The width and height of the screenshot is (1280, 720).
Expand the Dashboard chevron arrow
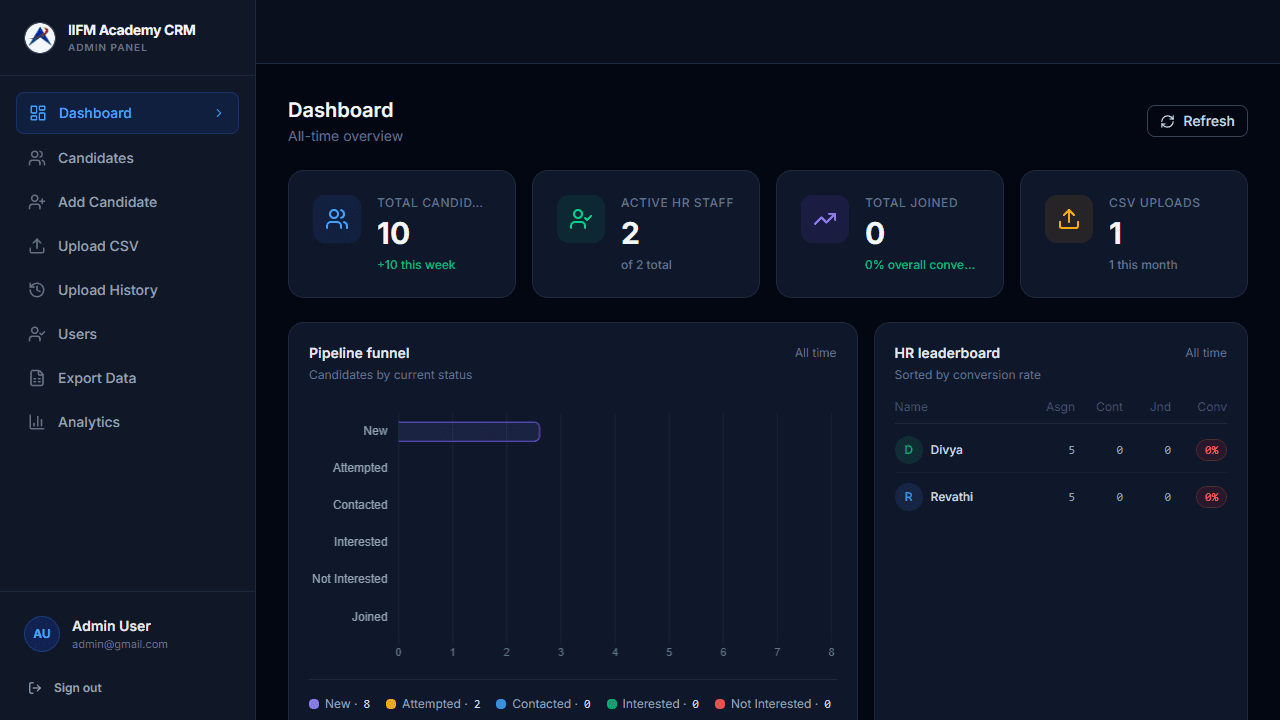tap(219, 113)
